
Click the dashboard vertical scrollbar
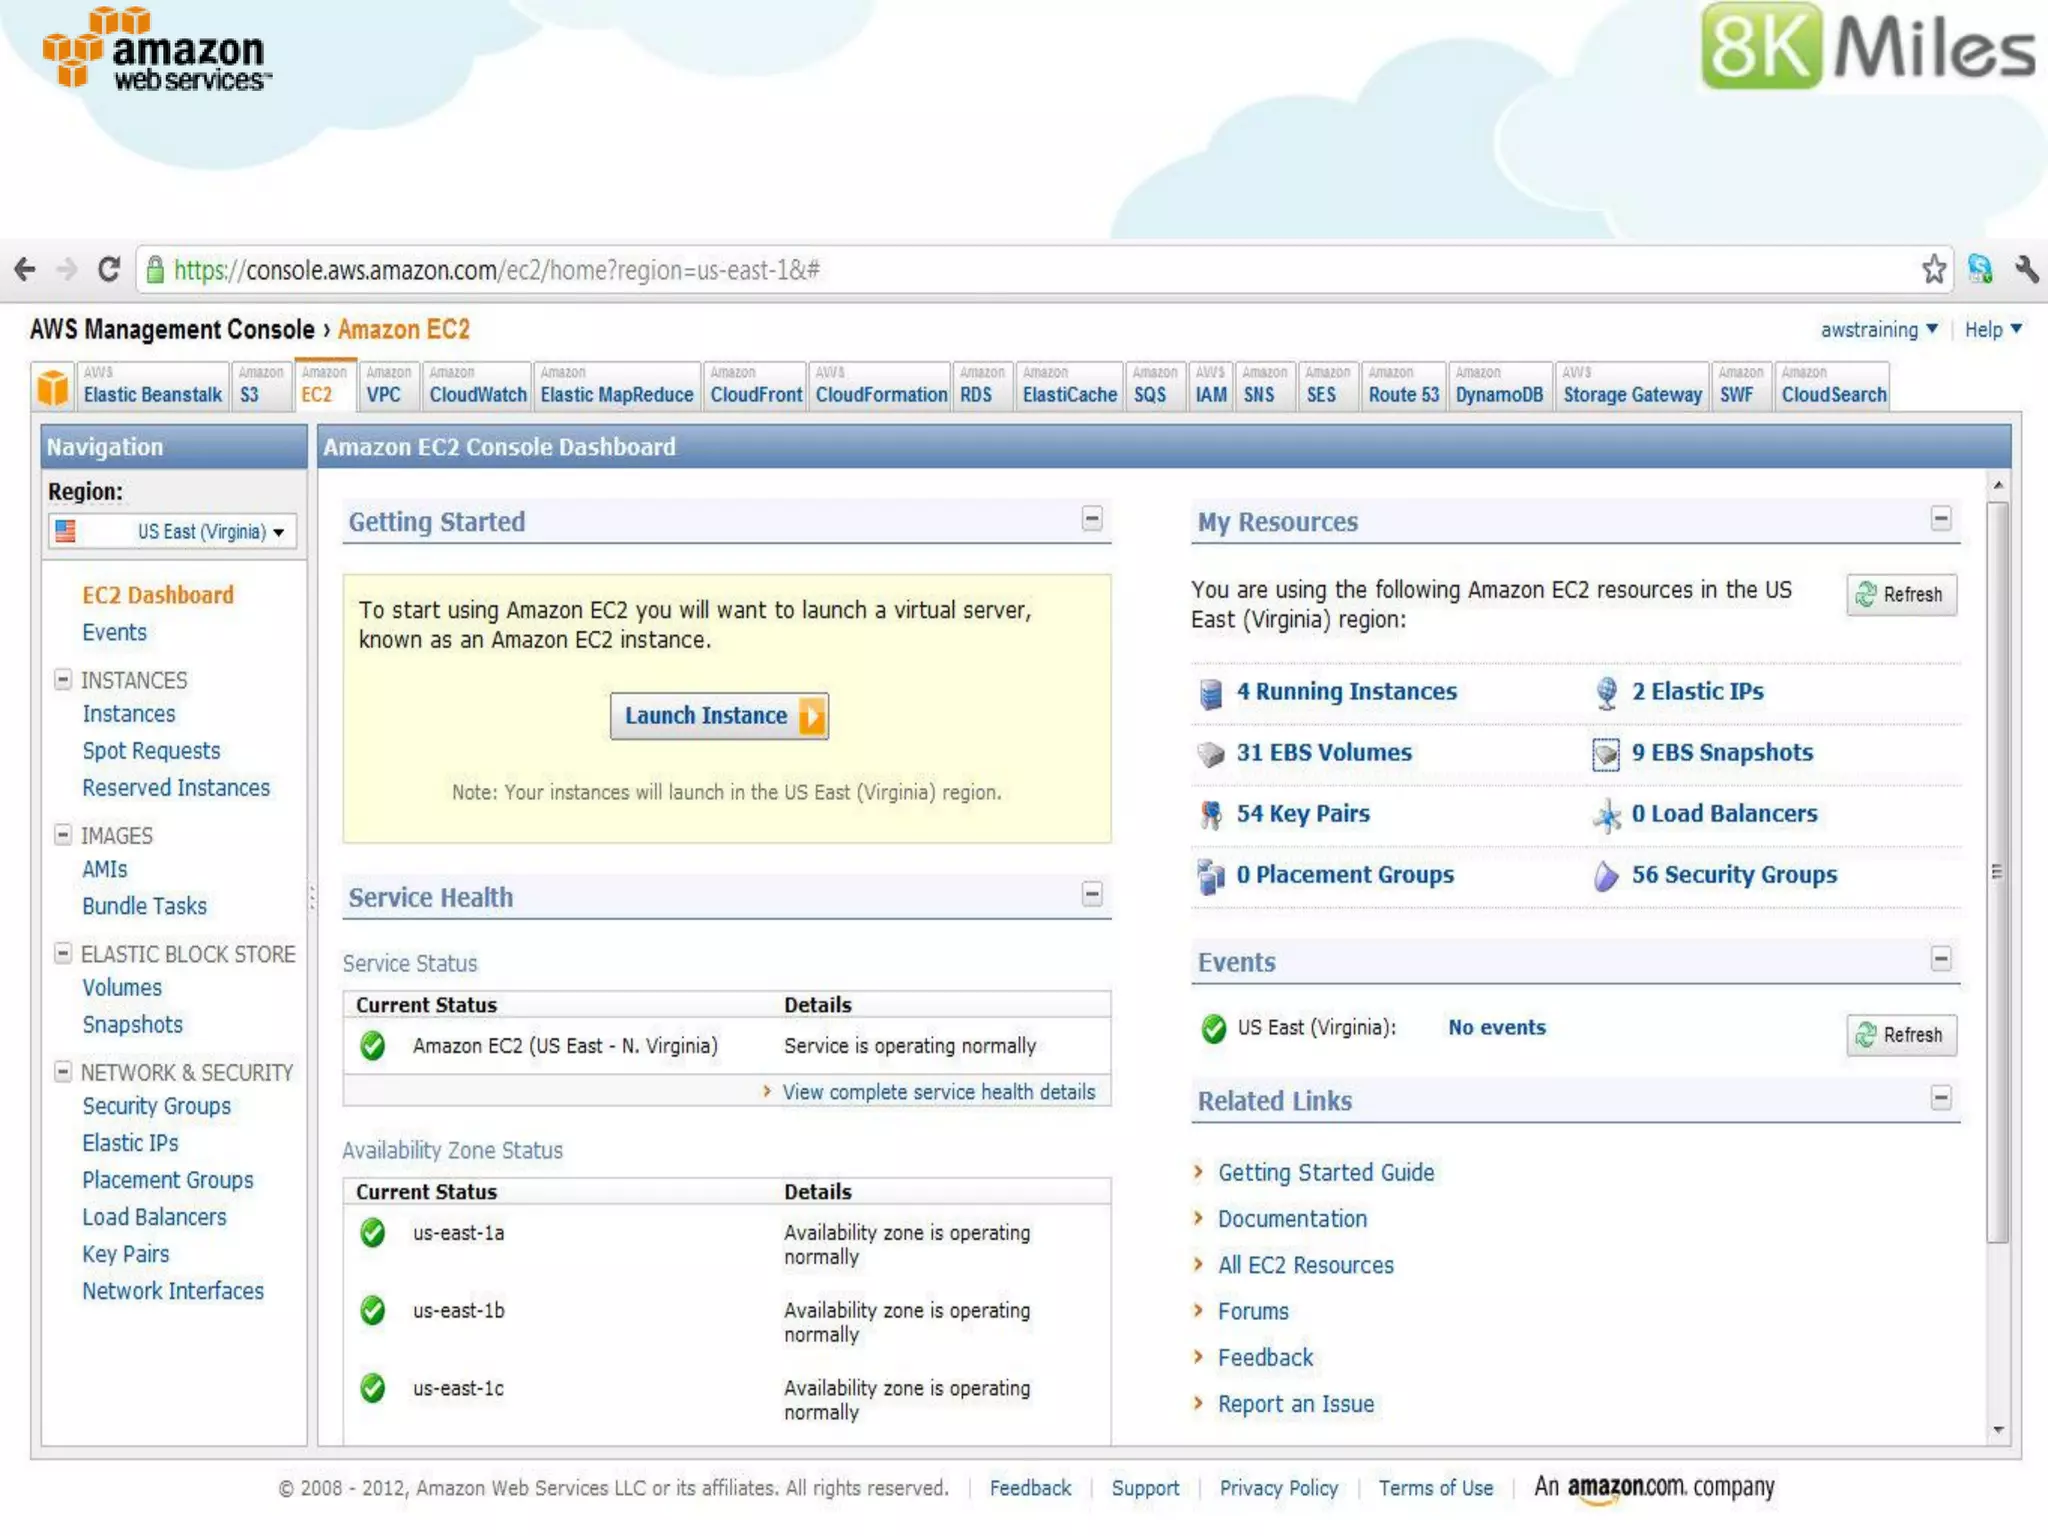(x=1997, y=870)
